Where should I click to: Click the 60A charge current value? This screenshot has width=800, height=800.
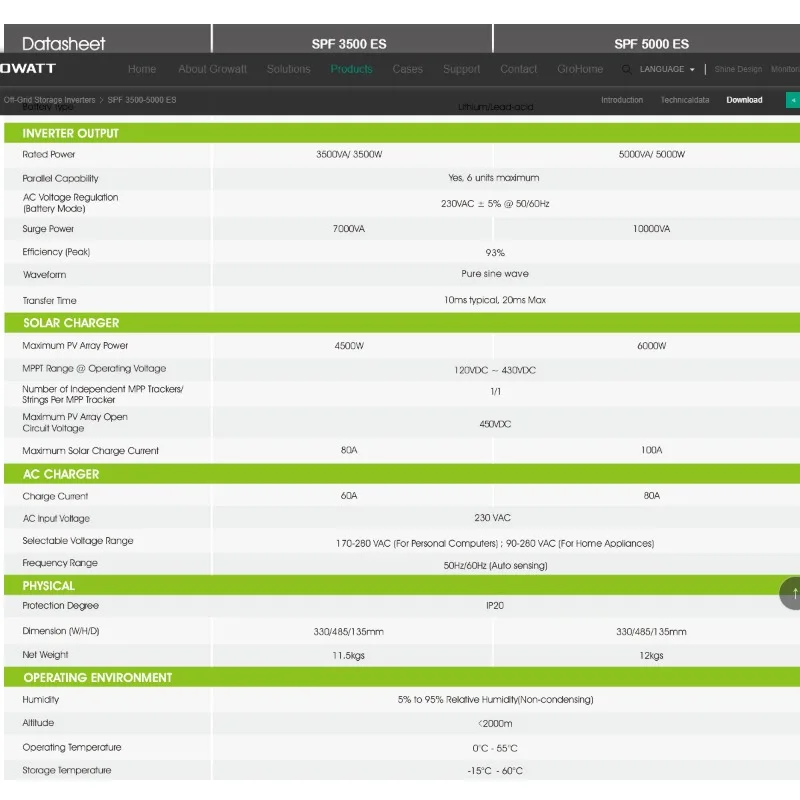349,495
